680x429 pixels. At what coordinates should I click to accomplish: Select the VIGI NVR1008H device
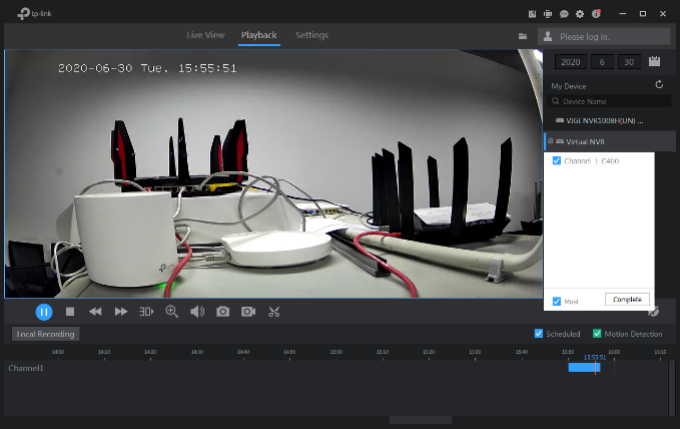604,120
